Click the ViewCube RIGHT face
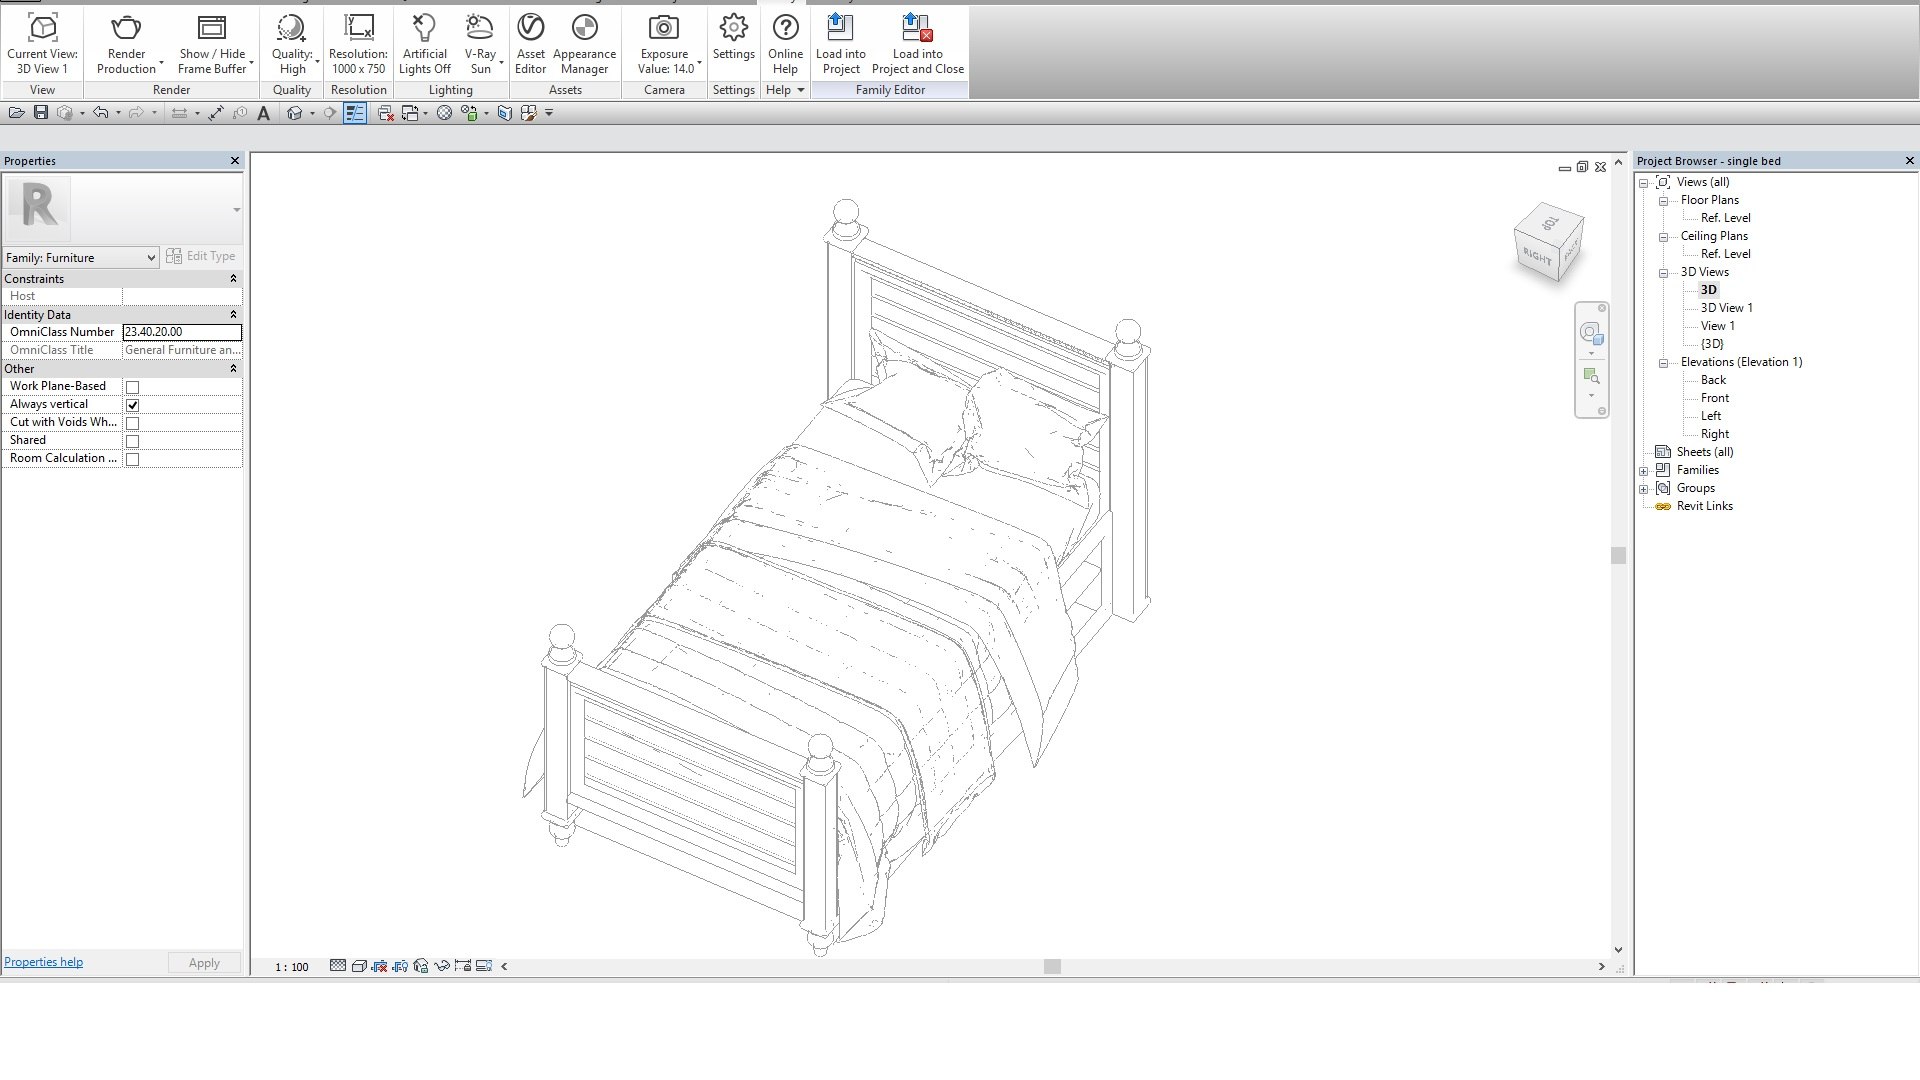1920x1080 pixels. click(x=1536, y=257)
